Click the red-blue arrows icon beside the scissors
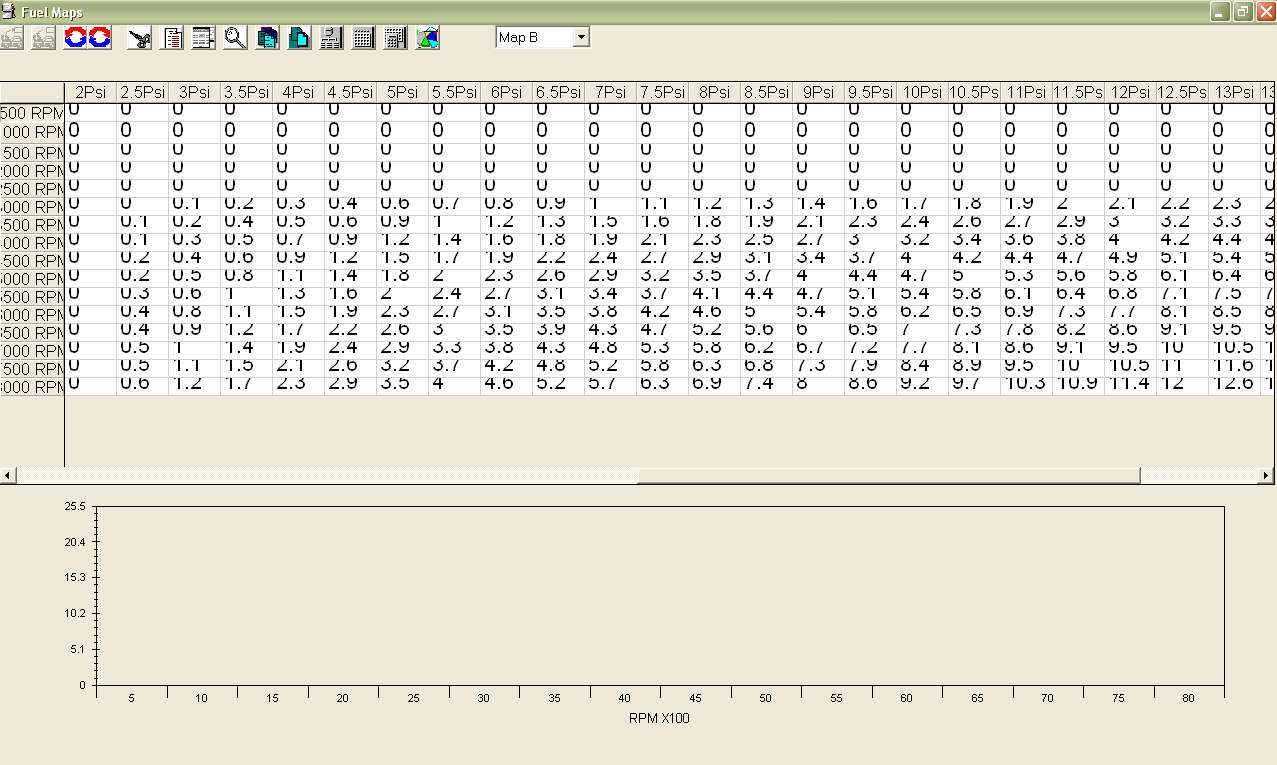 point(100,38)
